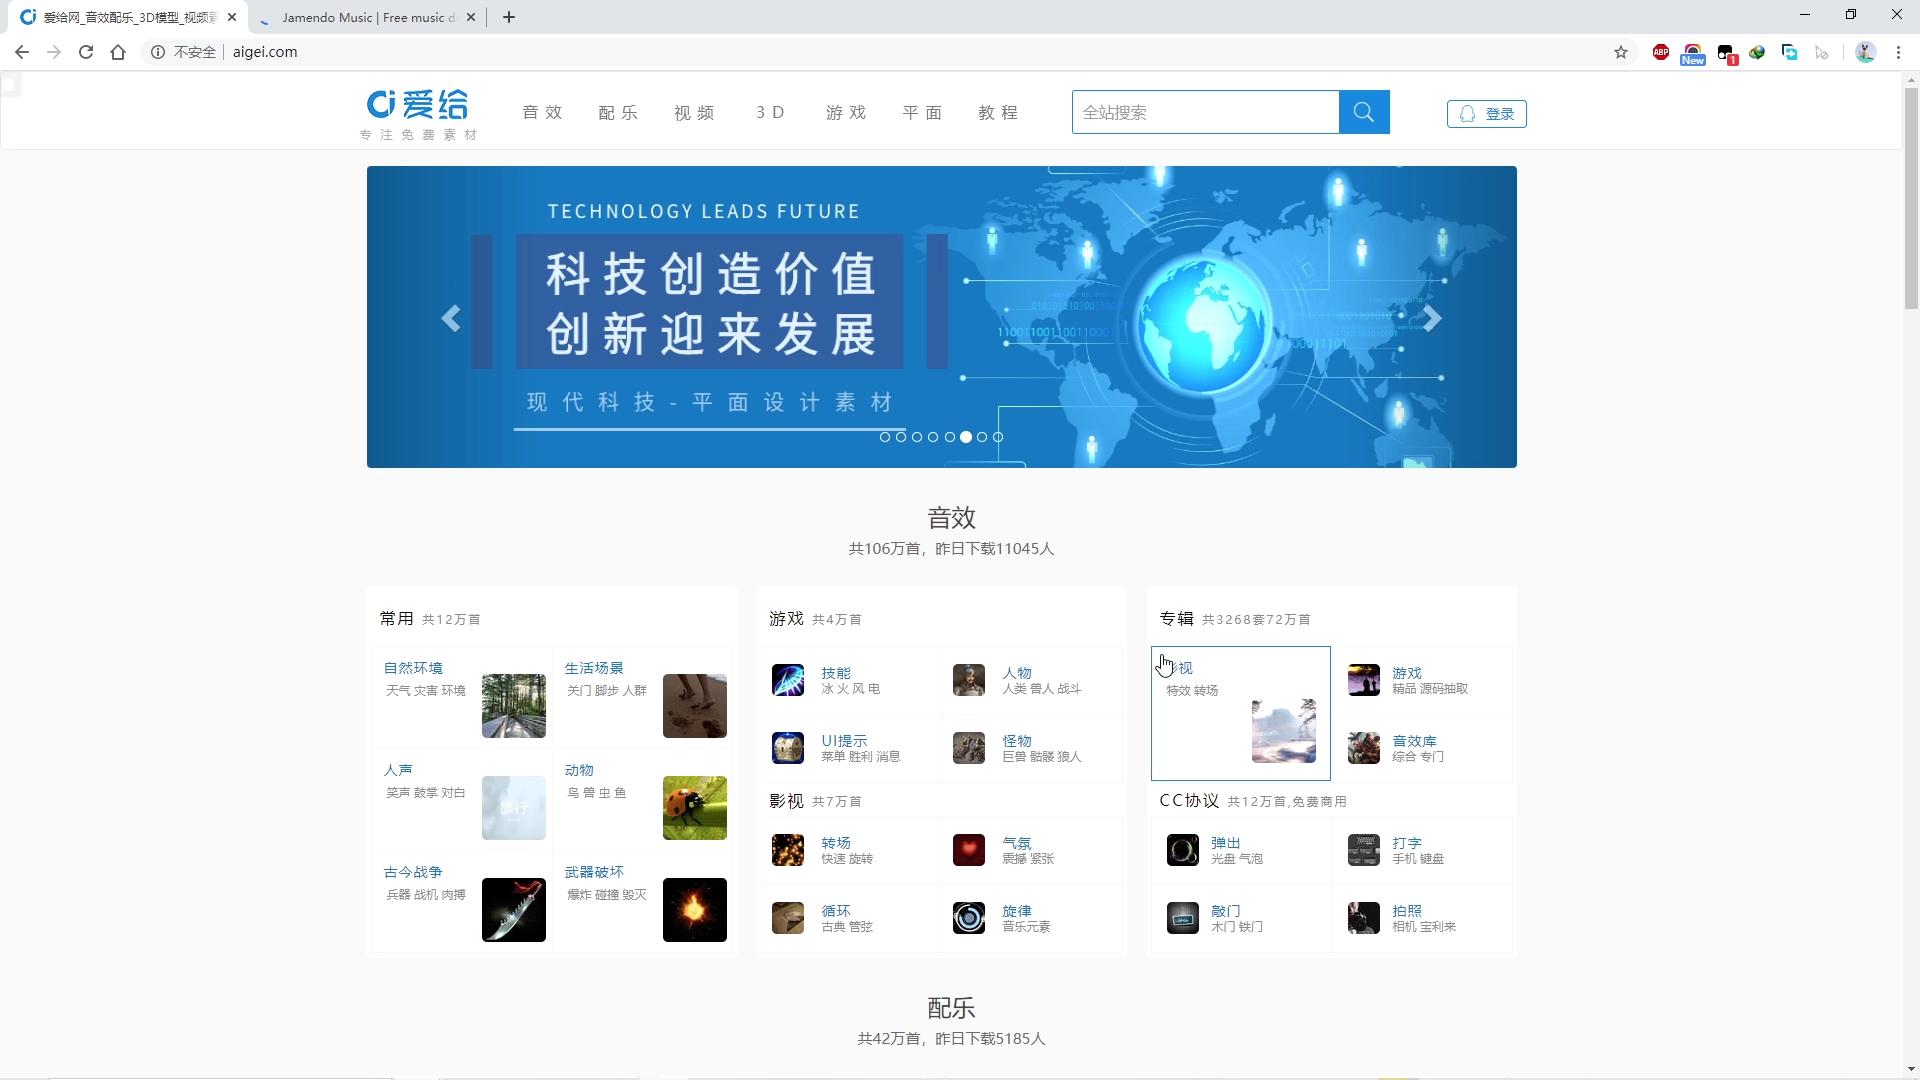The height and width of the screenshot is (1080, 1920).
Task: Click the blue search magnifier button
Action: [1364, 112]
